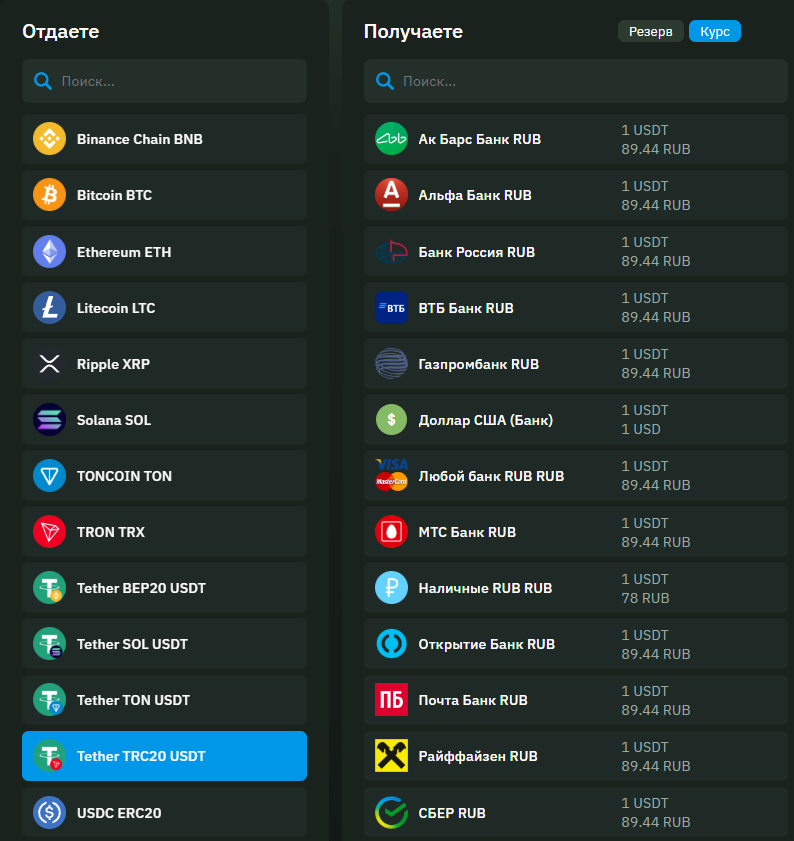Click the TONCOIN TON icon
794x841 pixels.
coord(49,476)
